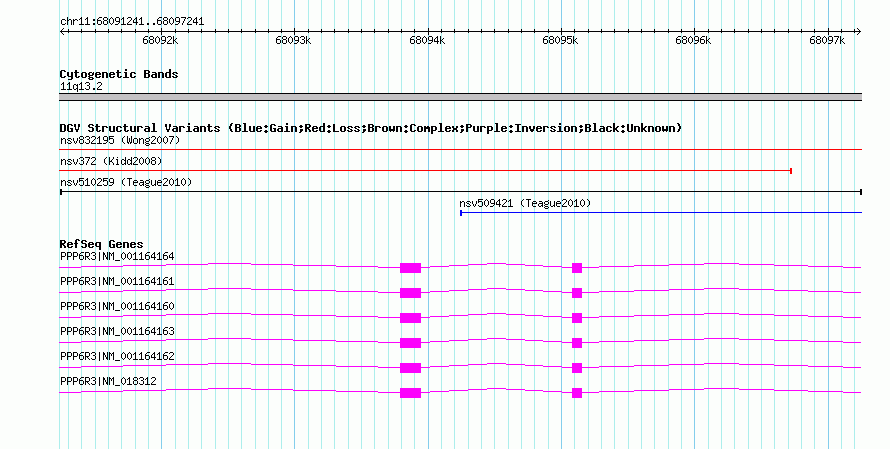Click the 11q13.2 band label

(x=81, y=87)
